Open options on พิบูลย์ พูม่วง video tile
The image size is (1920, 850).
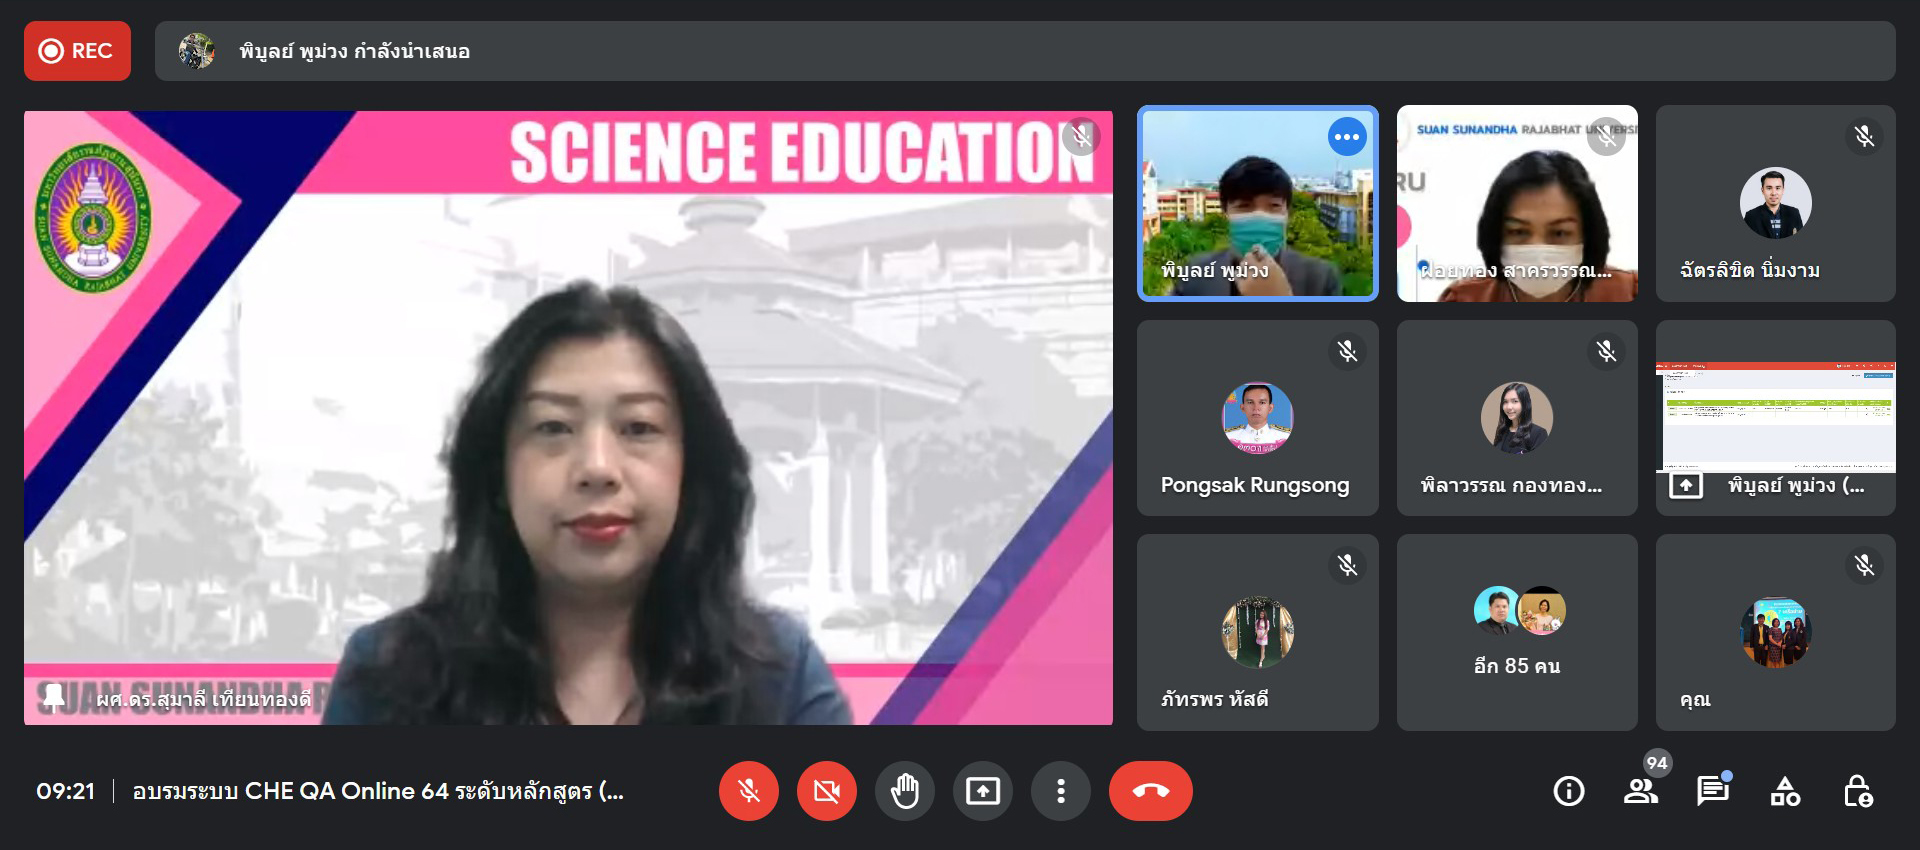pos(1346,137)
